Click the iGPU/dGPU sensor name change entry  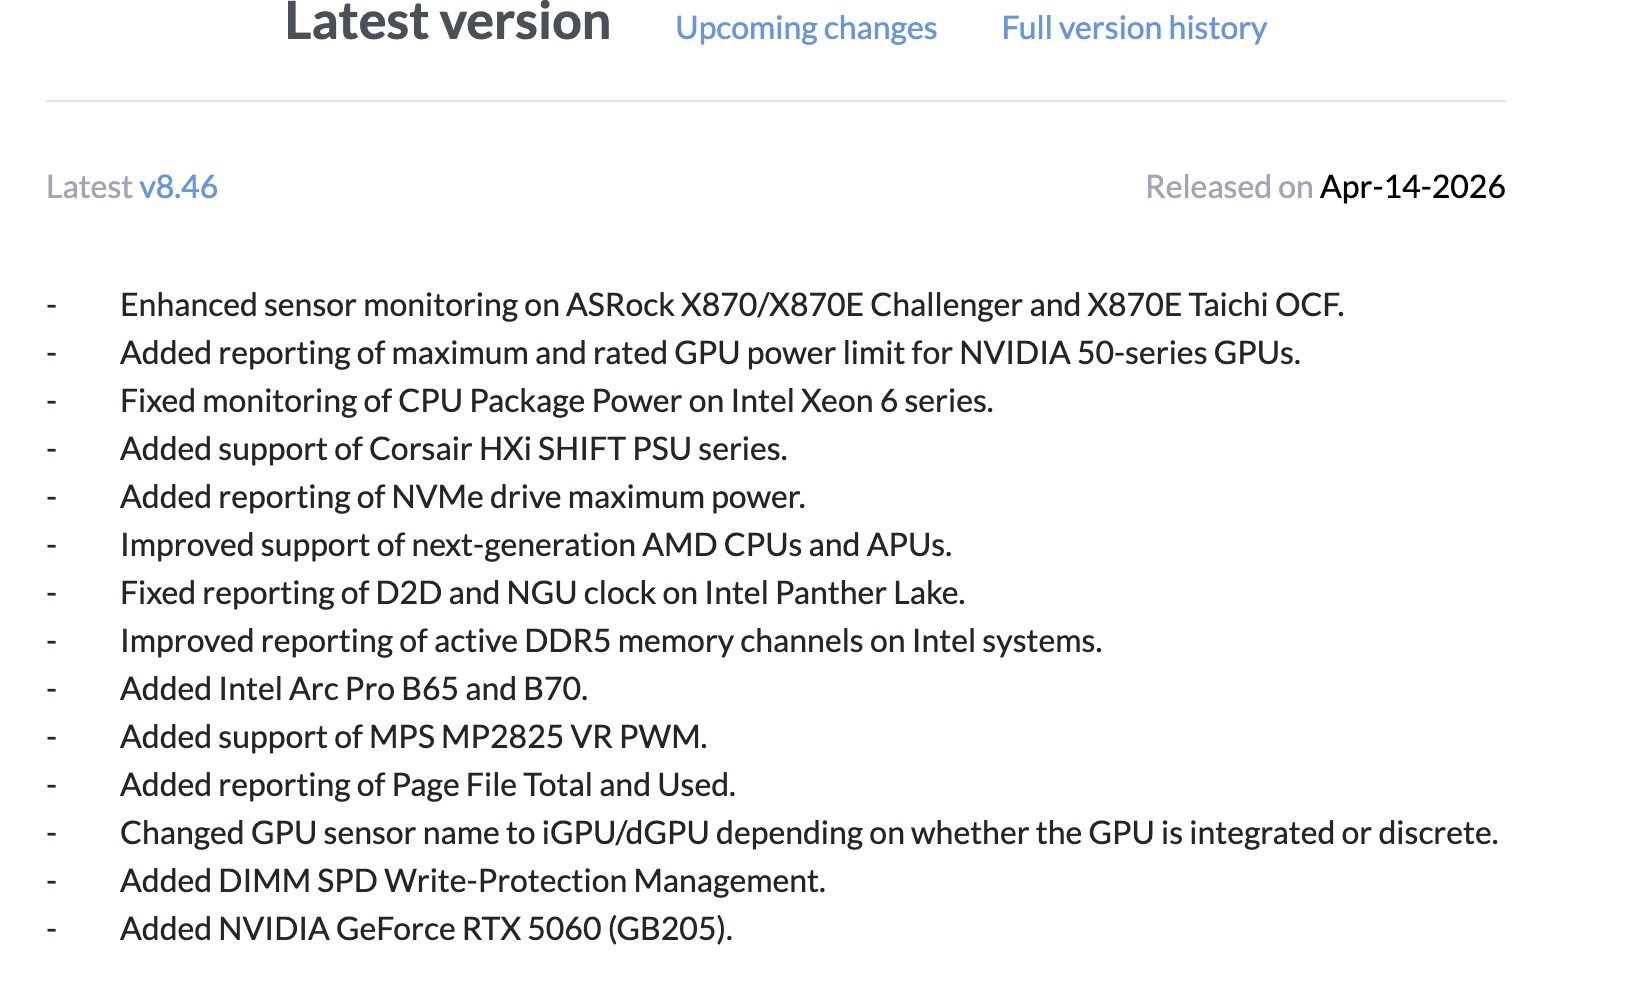click(x=808, y=833)
